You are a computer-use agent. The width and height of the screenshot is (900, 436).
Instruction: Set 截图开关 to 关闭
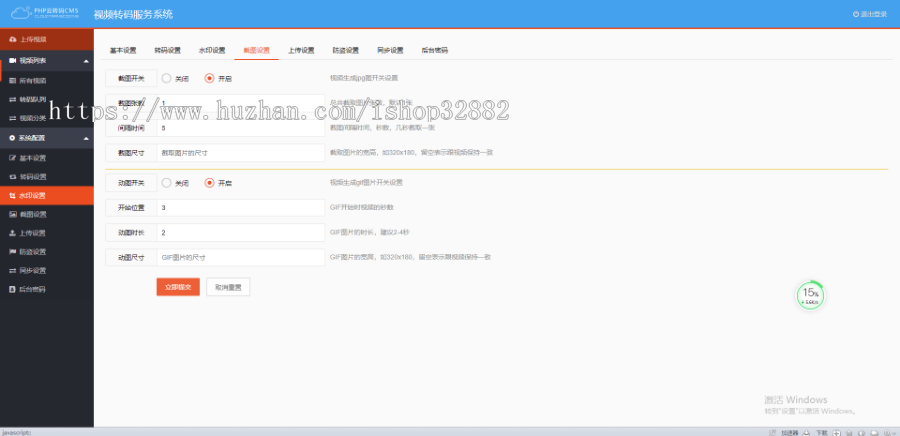click(x=166, y=79)
